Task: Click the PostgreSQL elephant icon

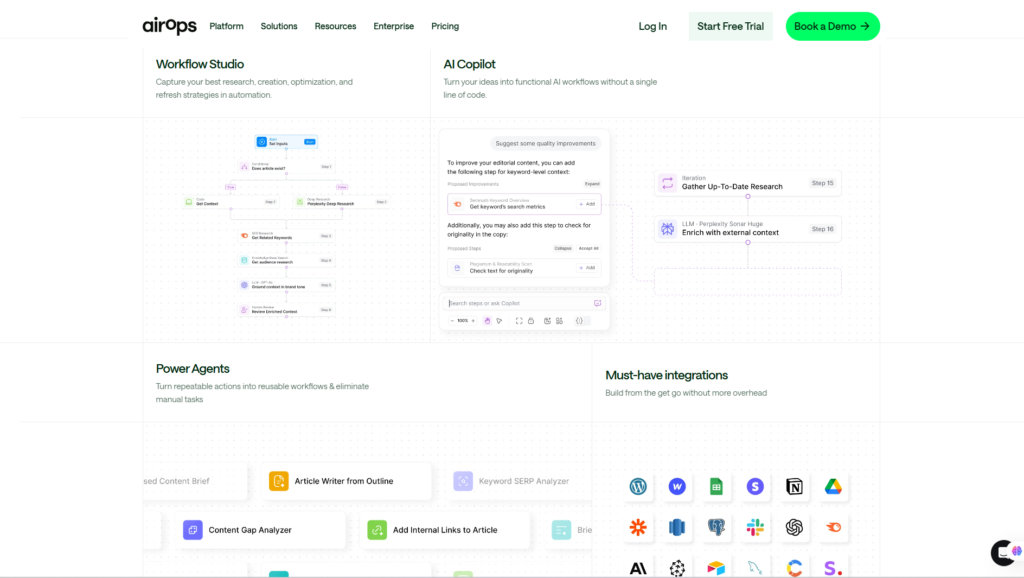Action: 716,527
